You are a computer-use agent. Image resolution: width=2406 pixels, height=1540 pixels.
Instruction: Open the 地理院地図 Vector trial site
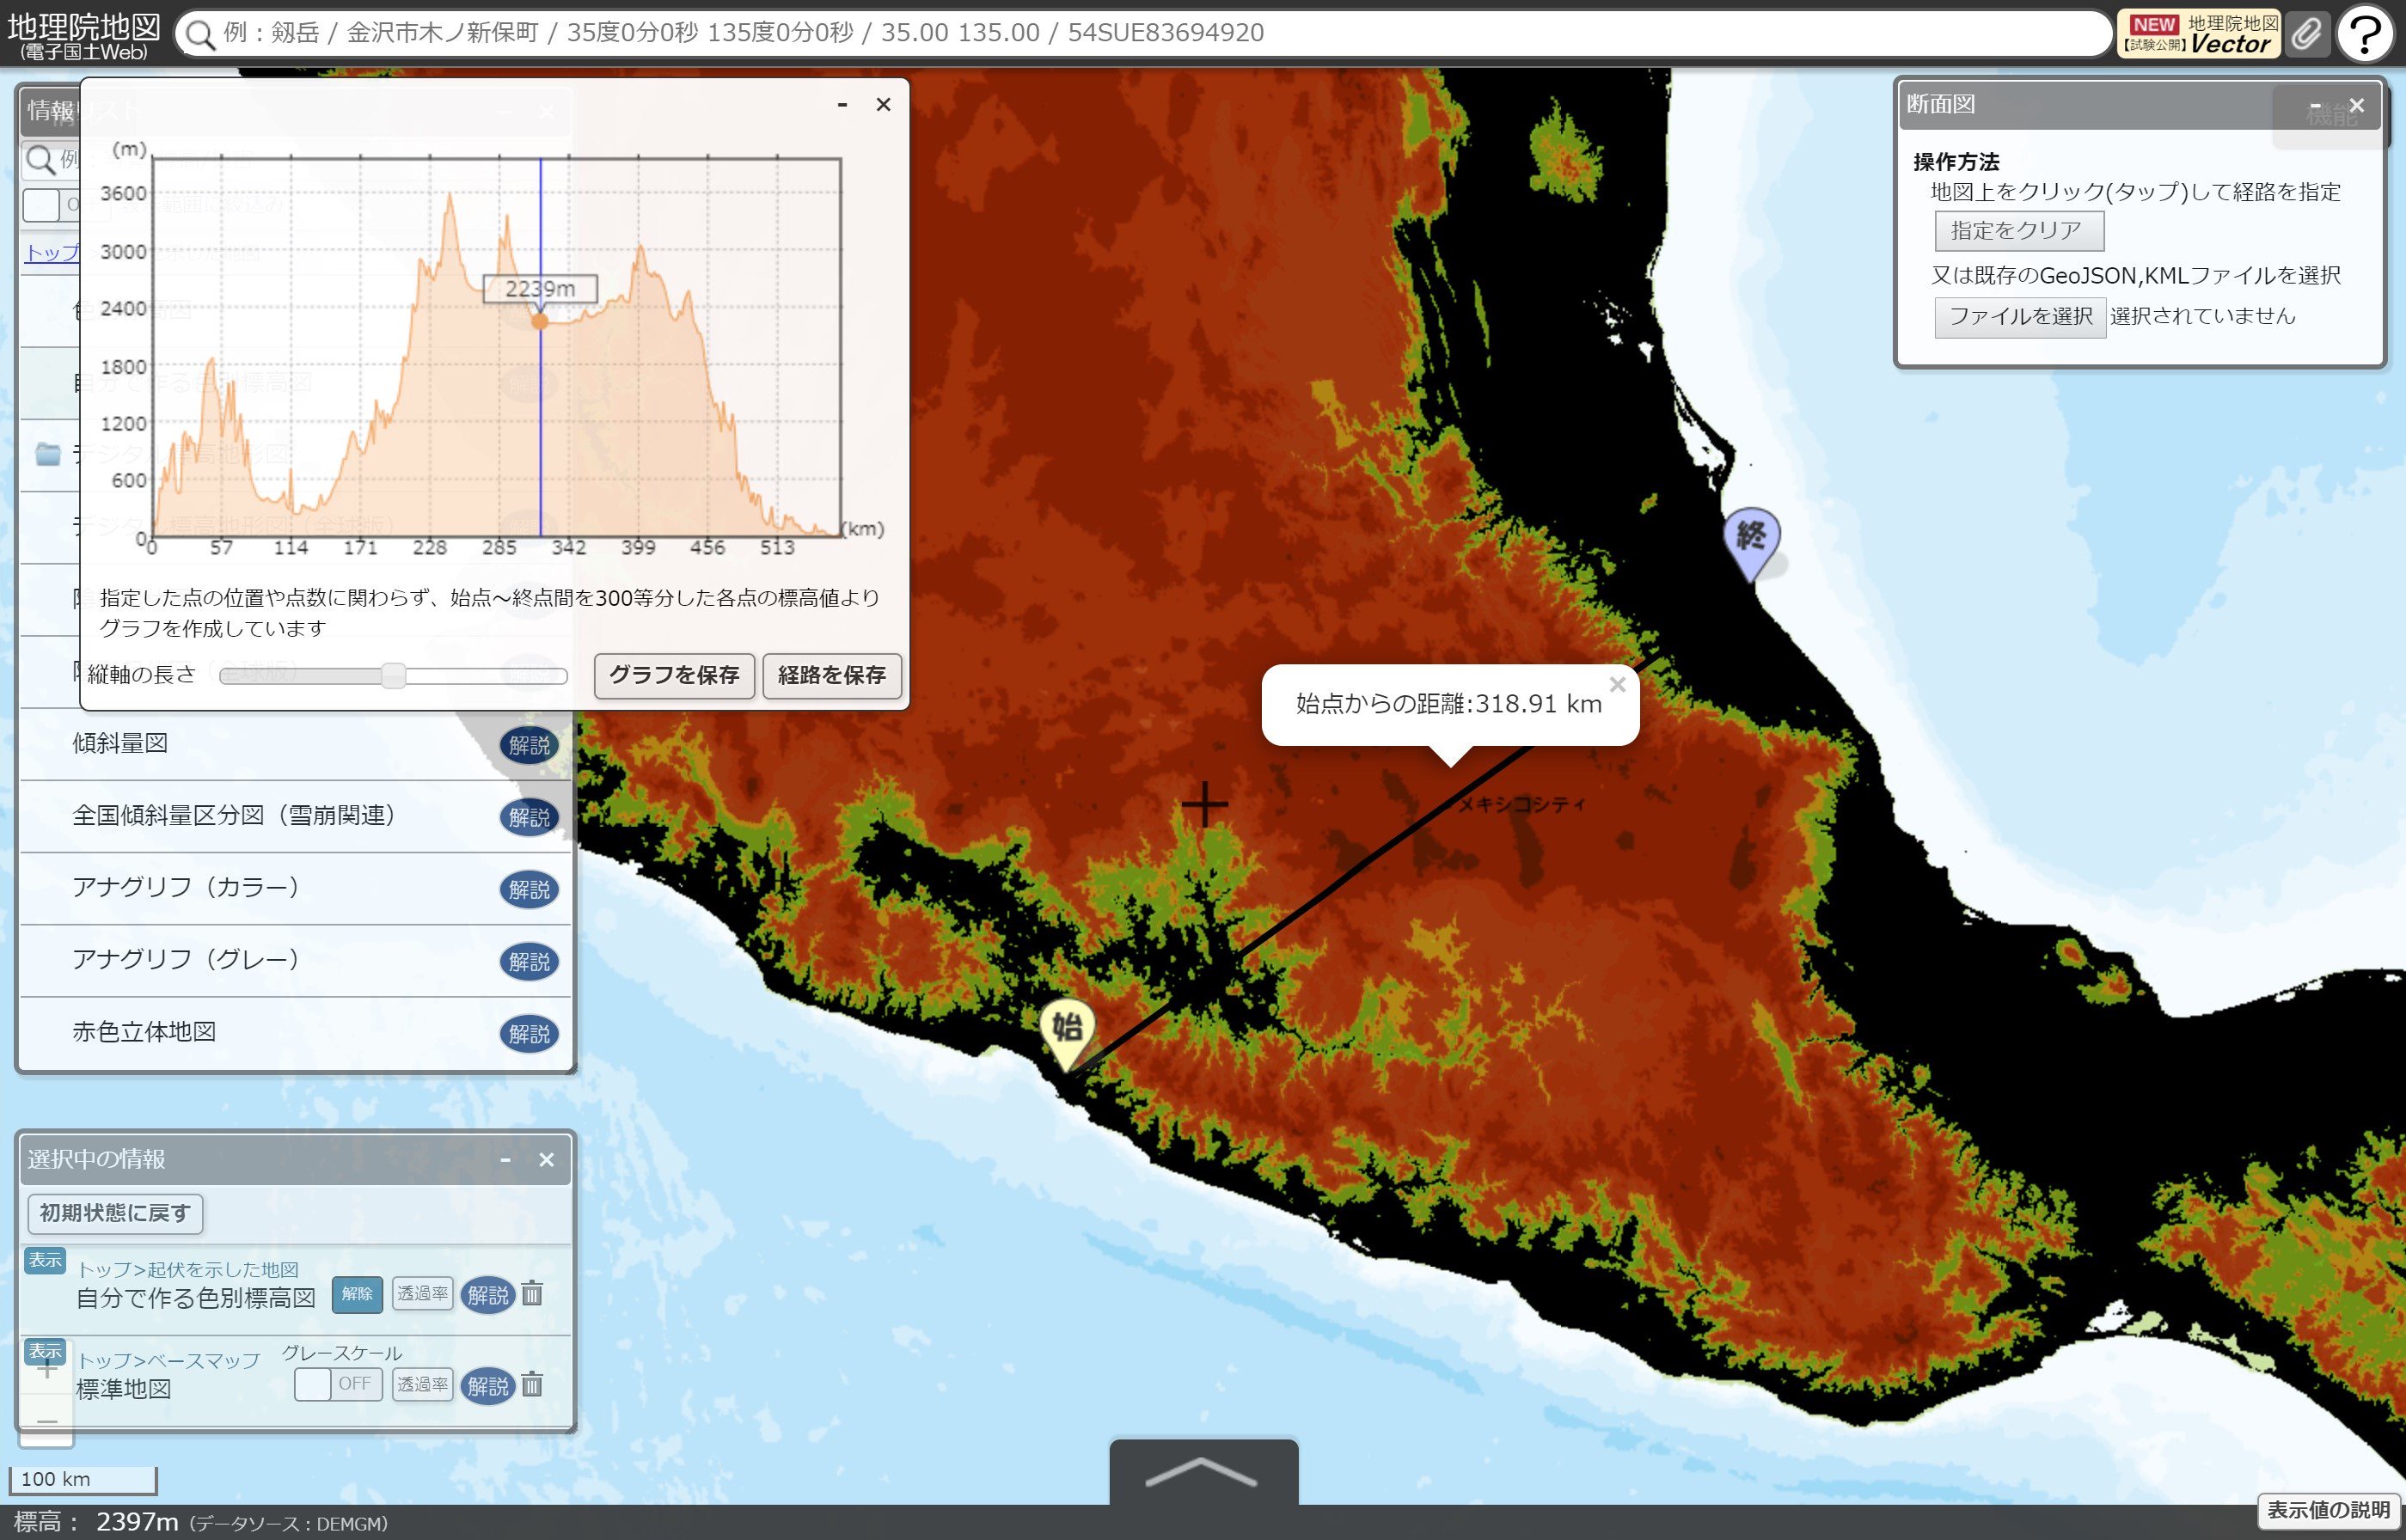pos(2198,34)
